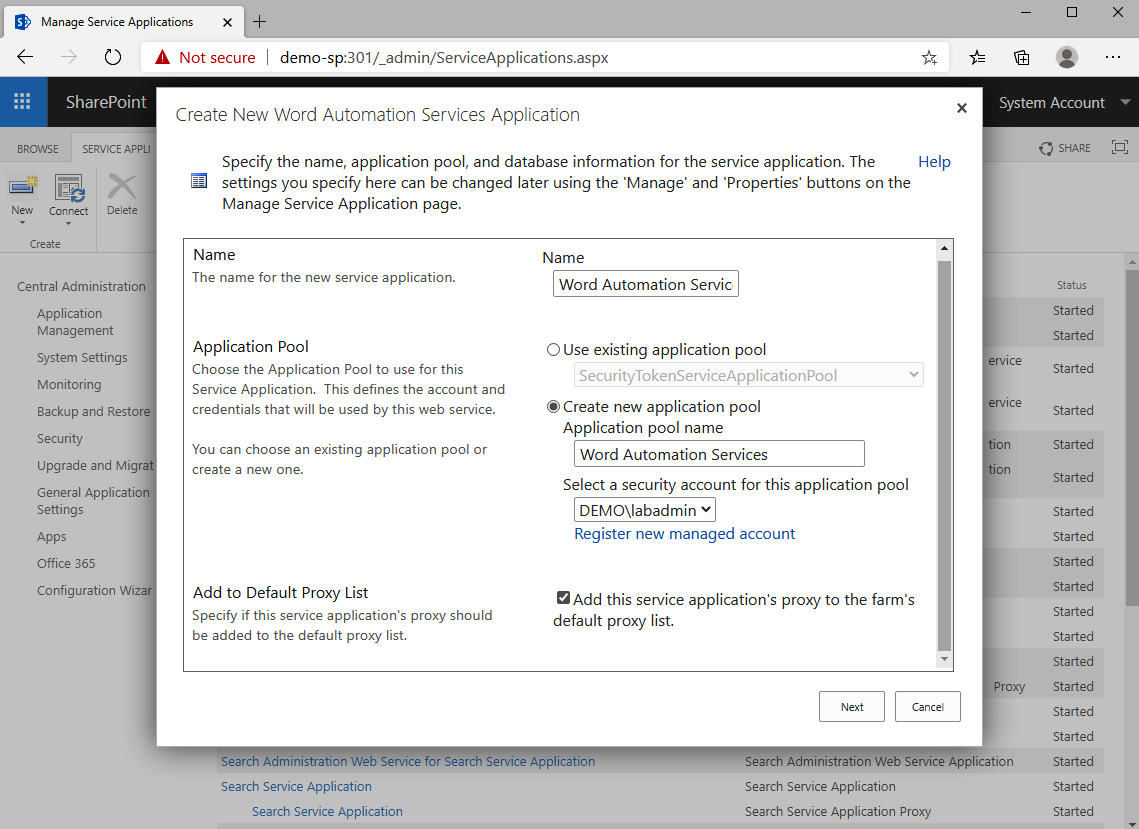The height and width of the screenshot is (829, 1139).
Task: Click the New service application ribbon icon
Action: pos(23,187)
